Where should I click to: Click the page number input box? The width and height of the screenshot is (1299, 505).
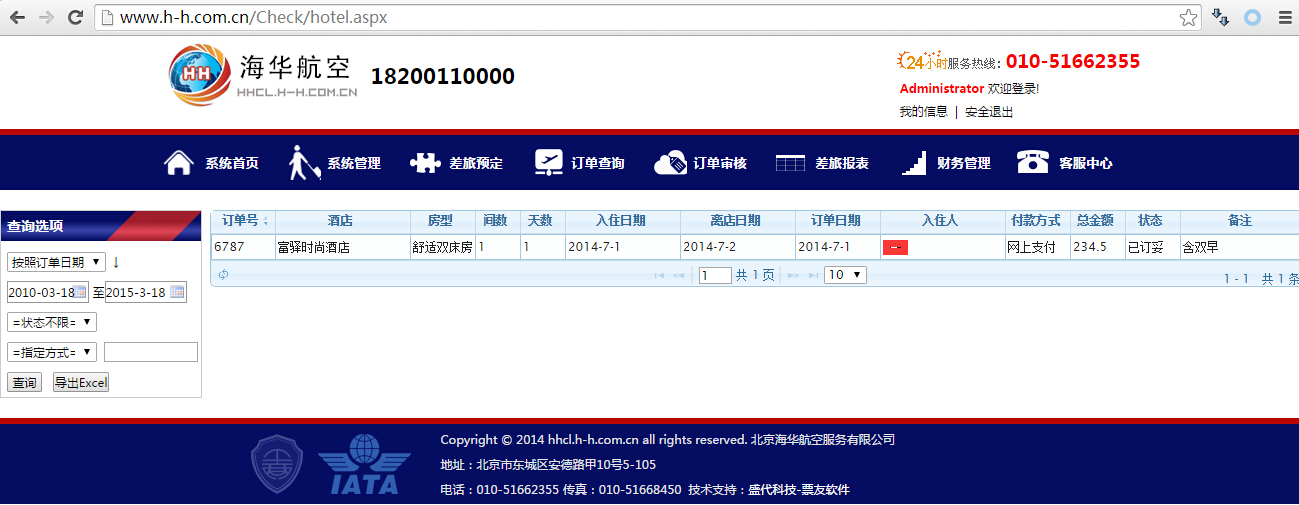(x=715, y=275)
